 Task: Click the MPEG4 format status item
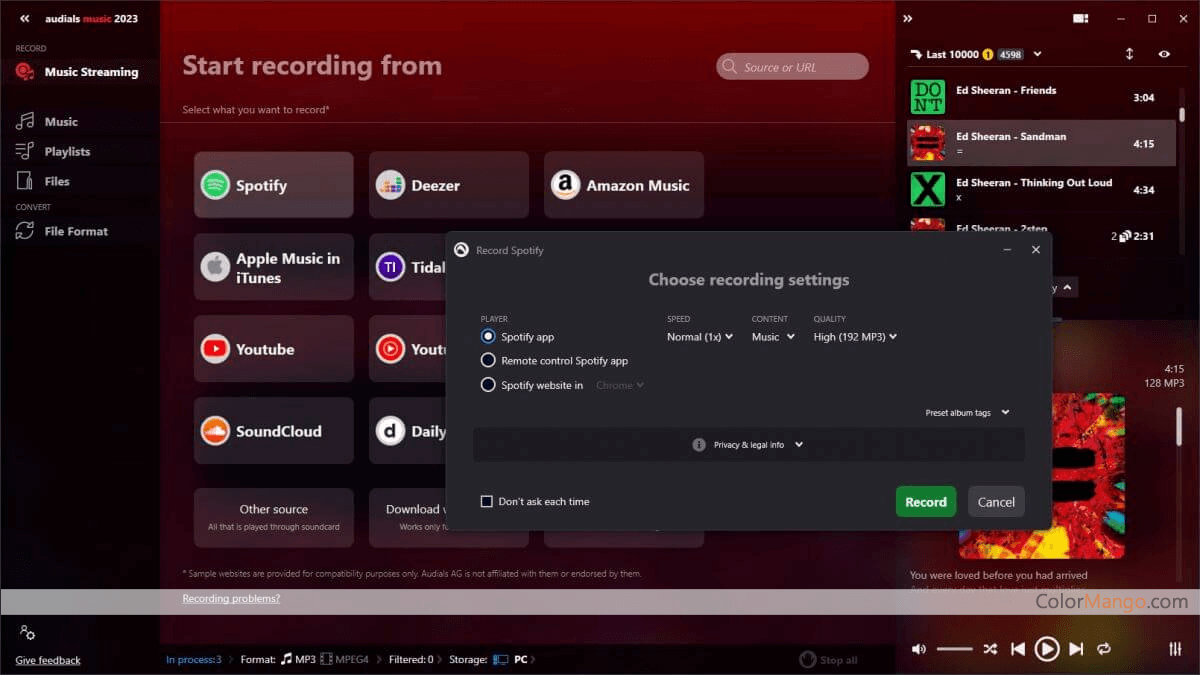point(345,660)
